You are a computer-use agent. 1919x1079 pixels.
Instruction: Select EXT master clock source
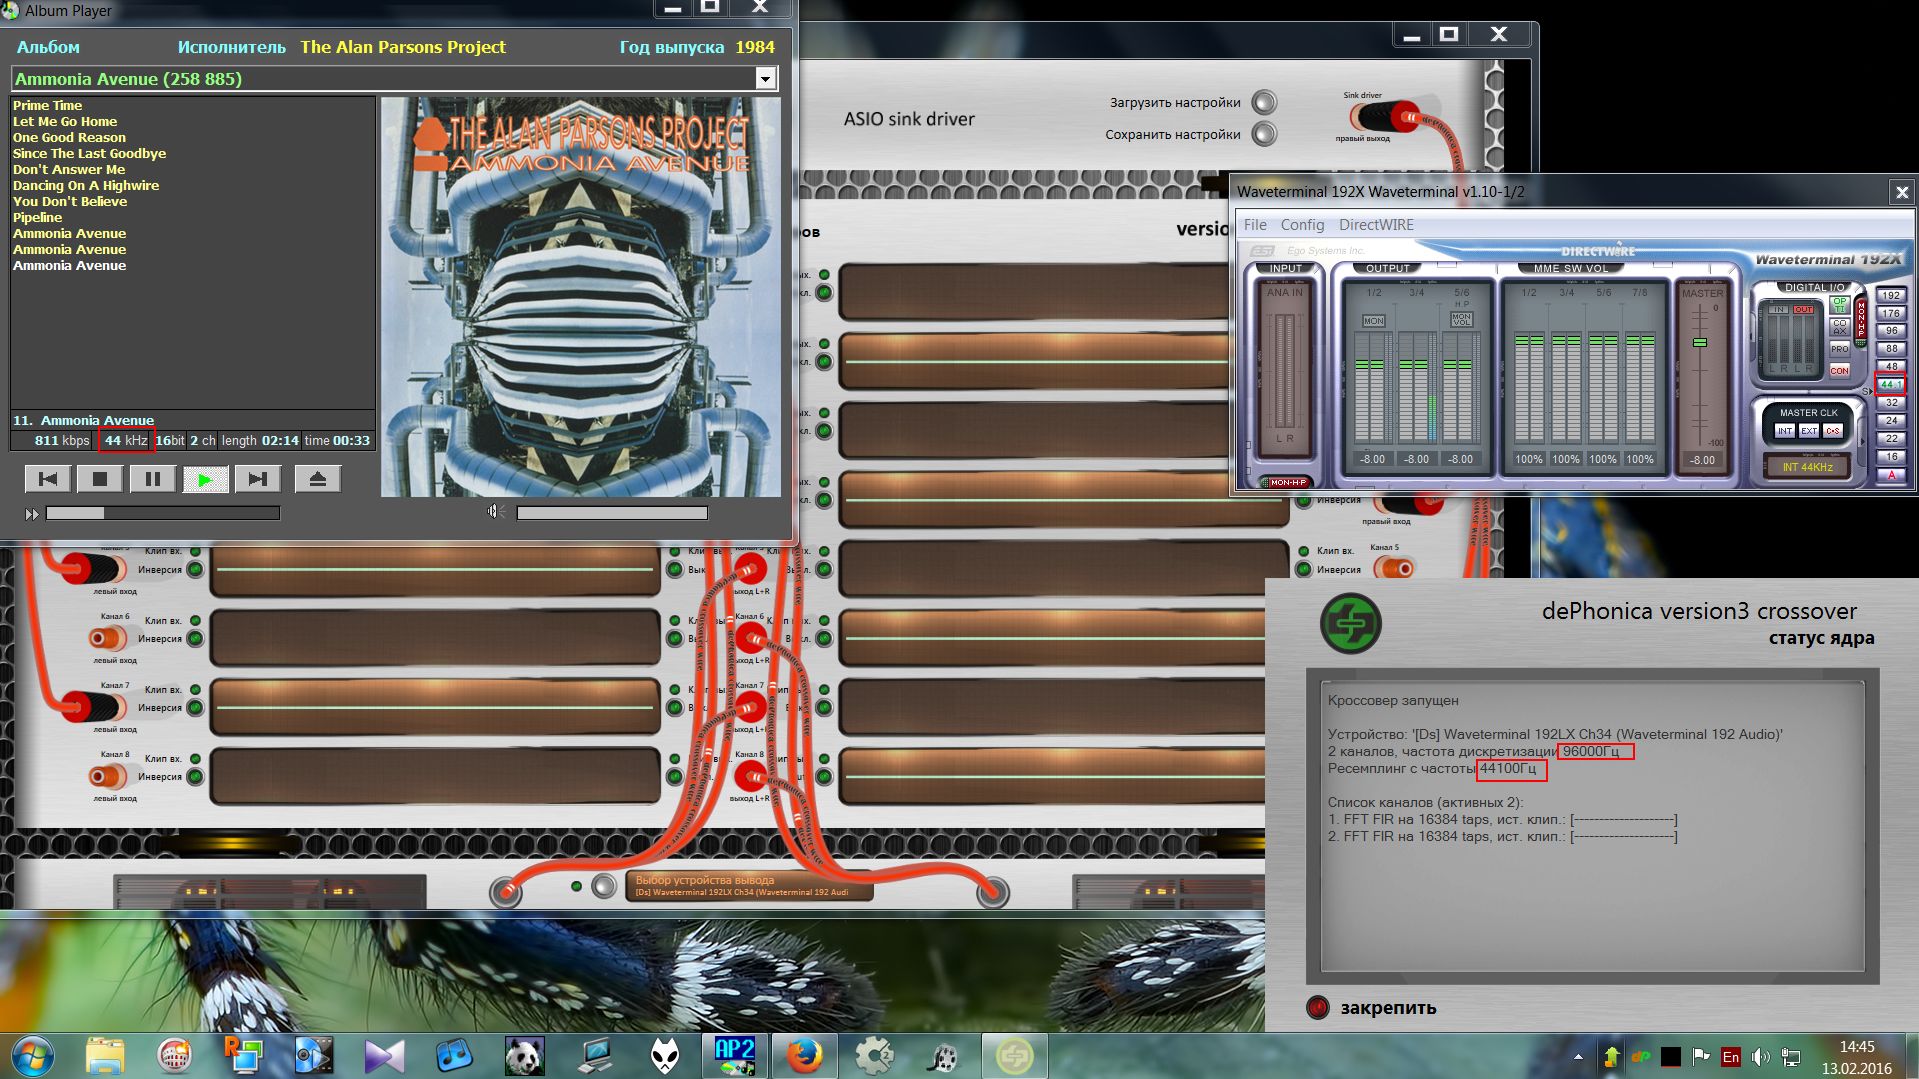[x=1808, y=431]
